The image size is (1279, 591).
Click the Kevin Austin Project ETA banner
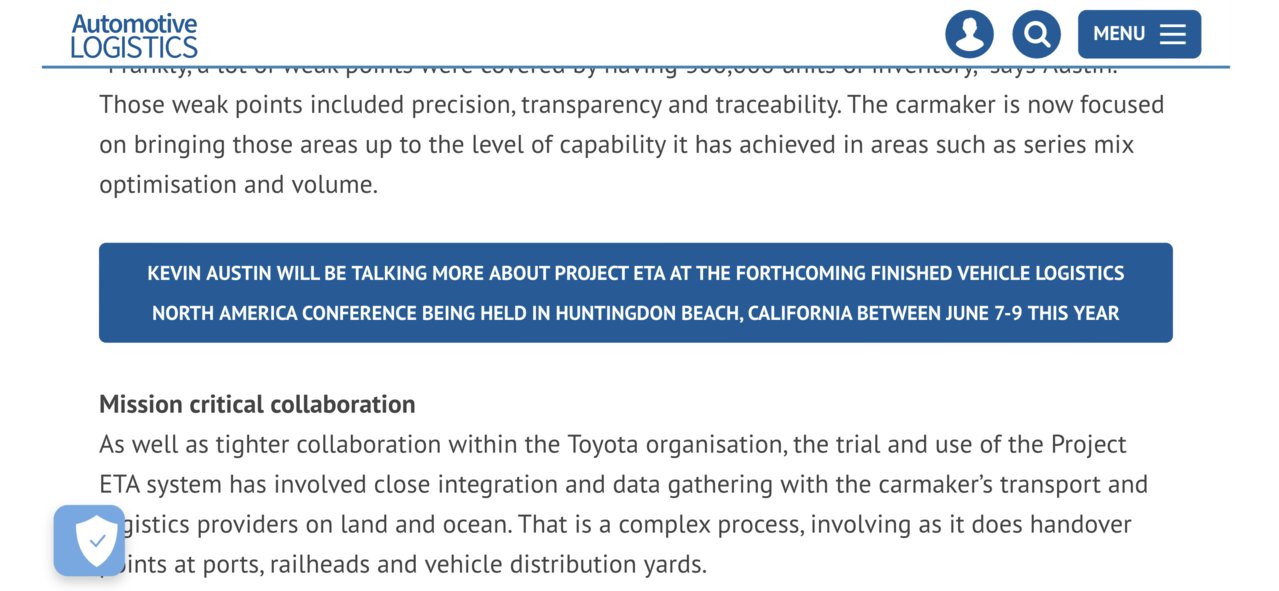coord(635,293)
